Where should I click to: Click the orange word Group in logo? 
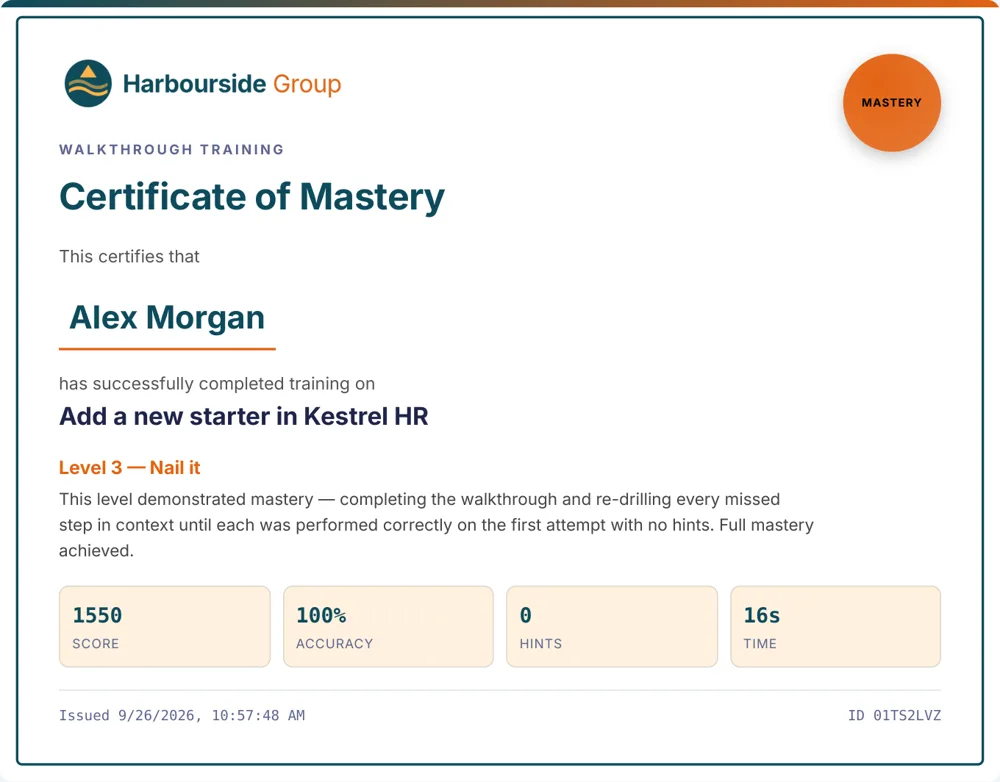307,84
